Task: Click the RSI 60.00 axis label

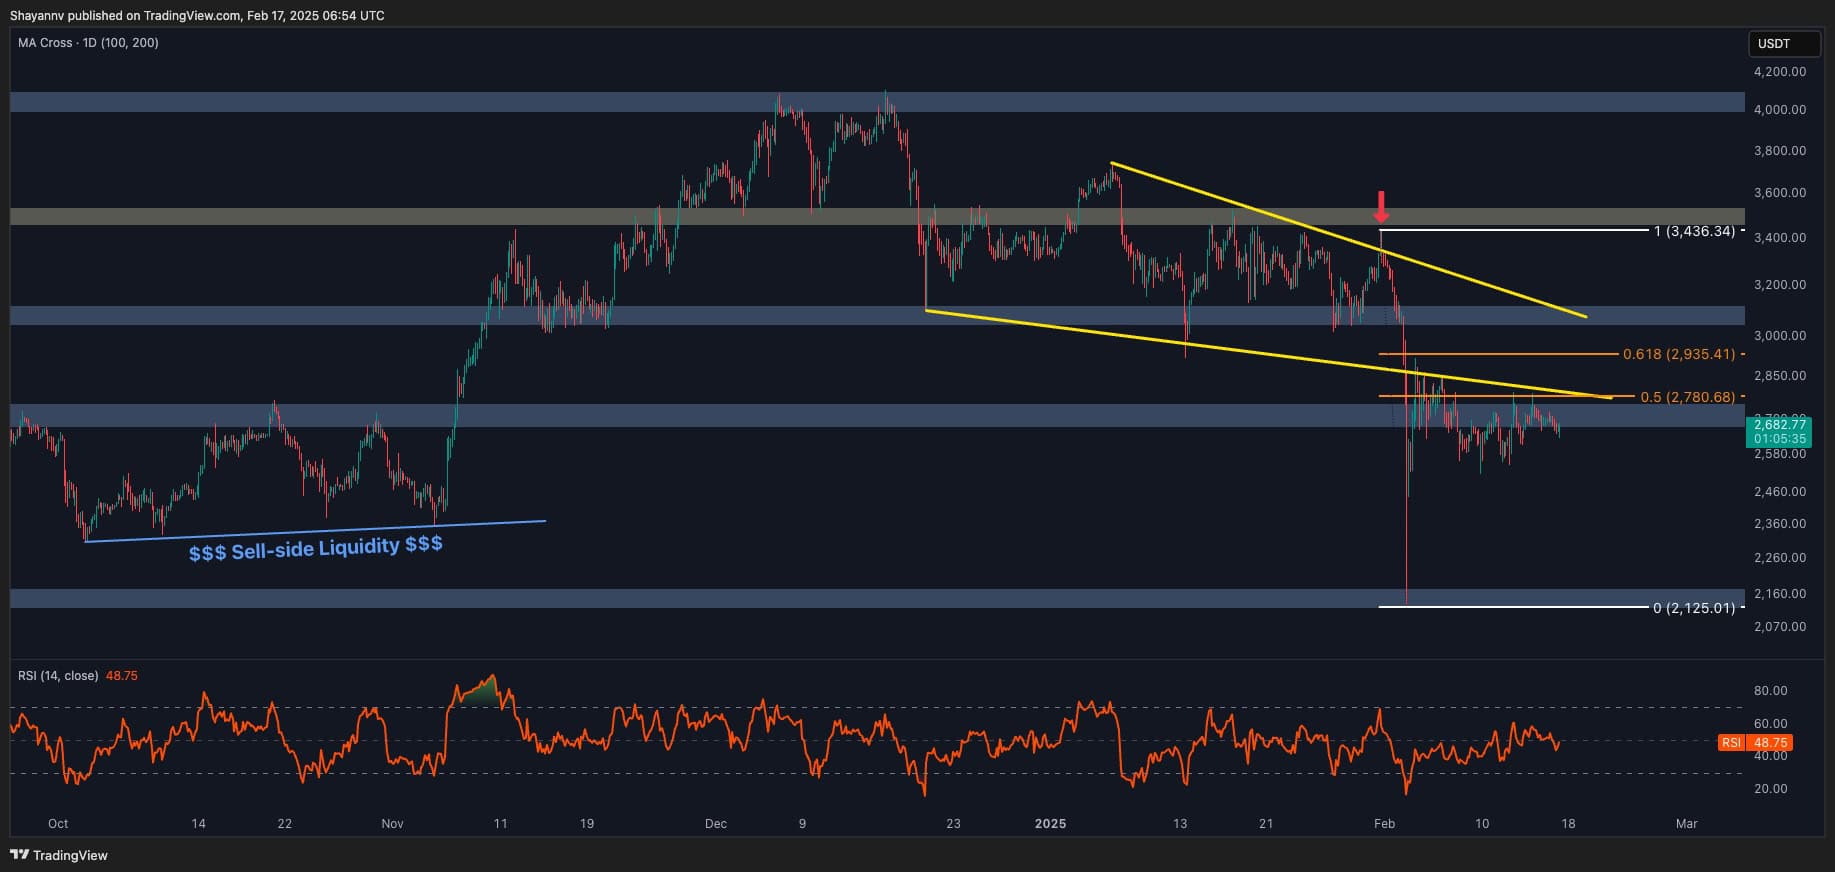Action: (x=1770, y=724)
